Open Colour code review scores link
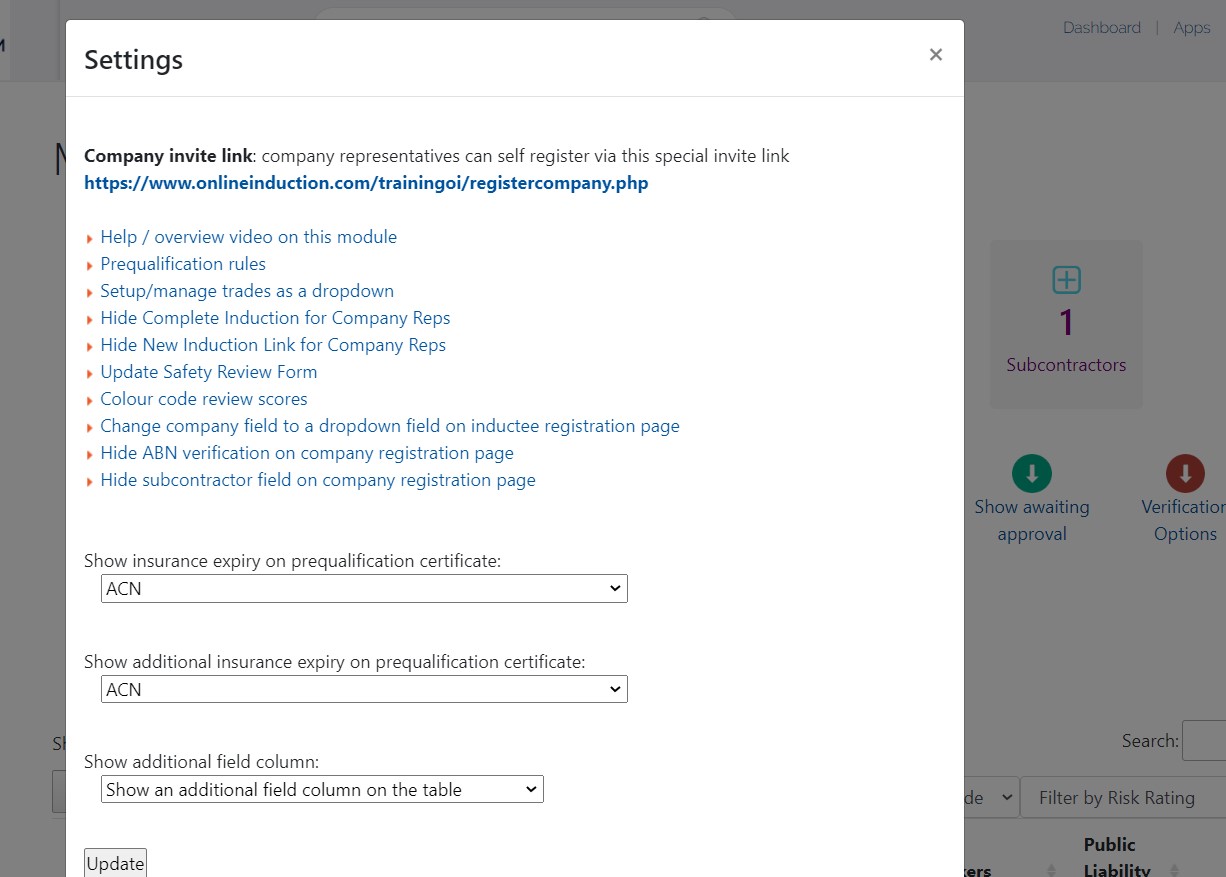Screen dimensions: 1226x877 tap(204, 399)
